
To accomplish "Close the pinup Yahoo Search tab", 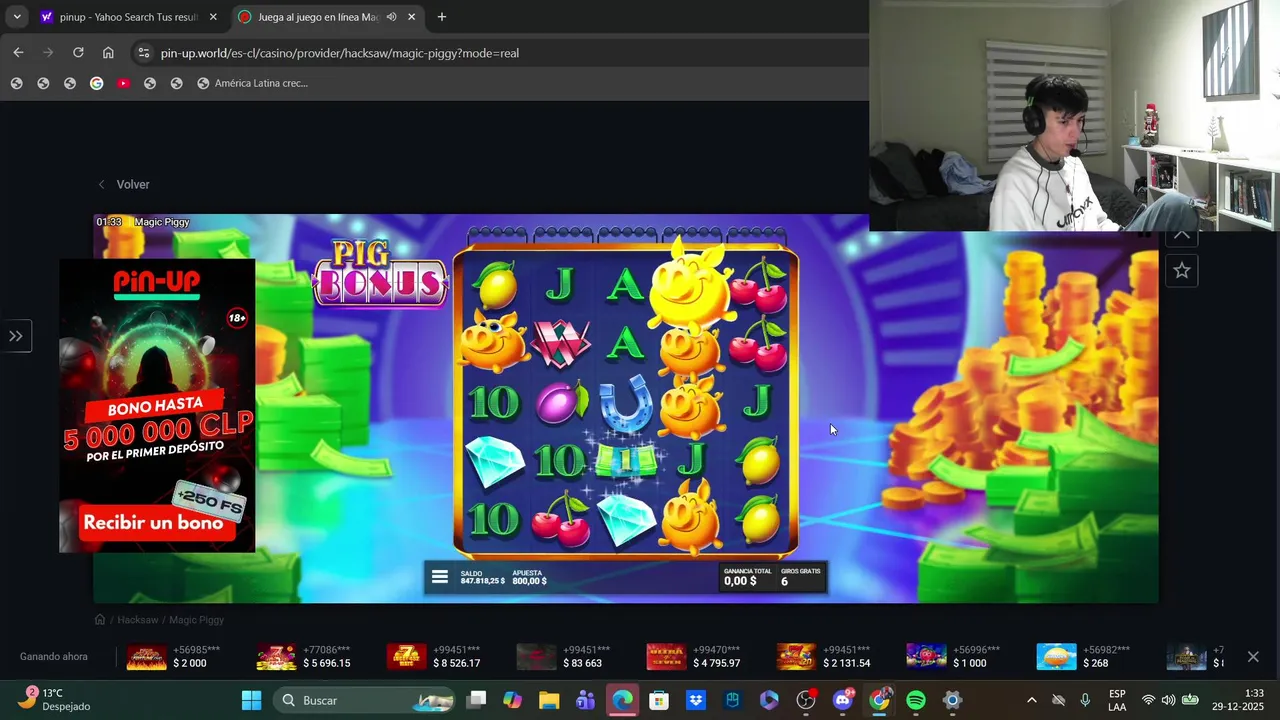I will pos(213,17).
